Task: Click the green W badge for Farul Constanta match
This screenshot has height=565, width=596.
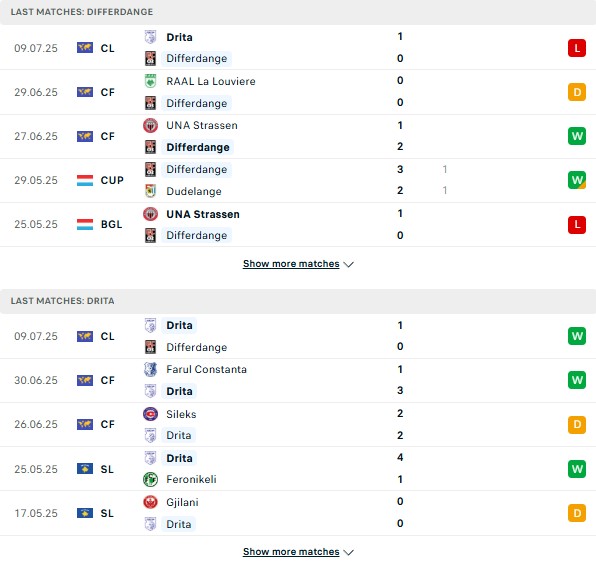Action: tap(577, 380)
